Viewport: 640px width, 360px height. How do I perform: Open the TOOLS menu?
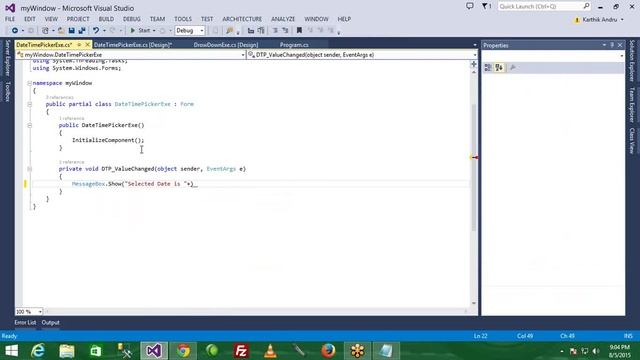(x=183, y=19)
